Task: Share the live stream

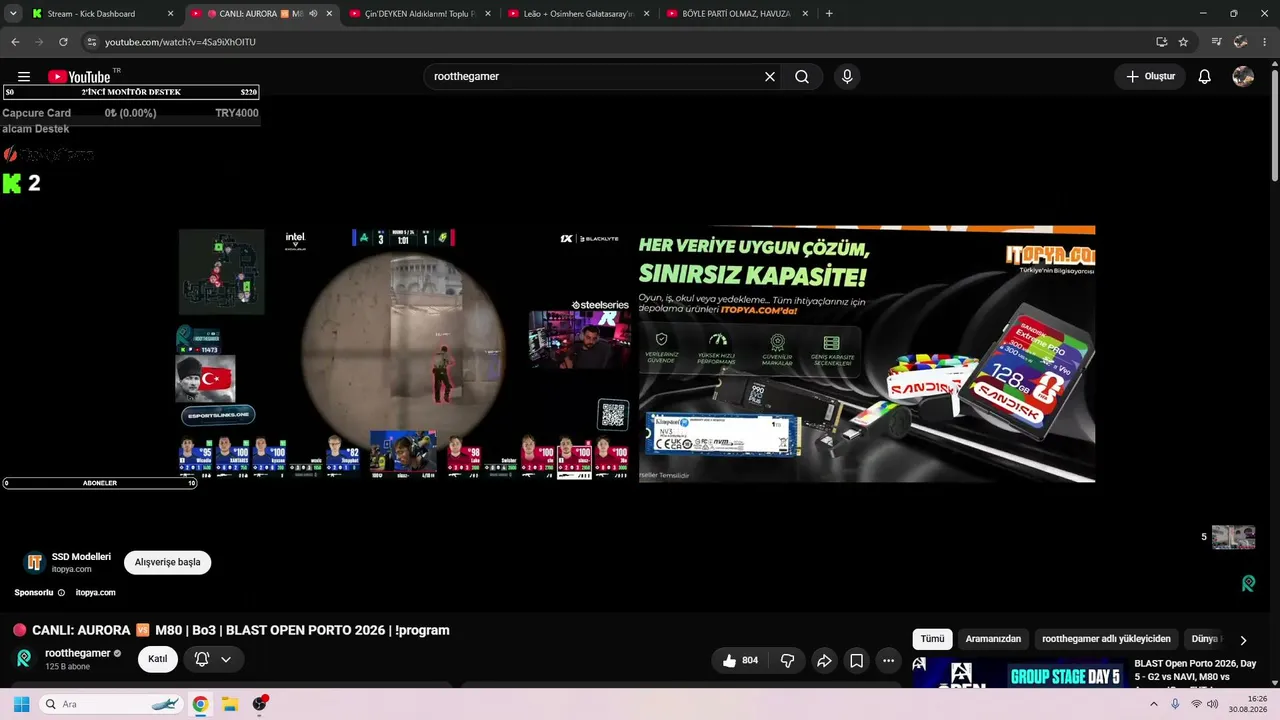Action: click(824, 660)
